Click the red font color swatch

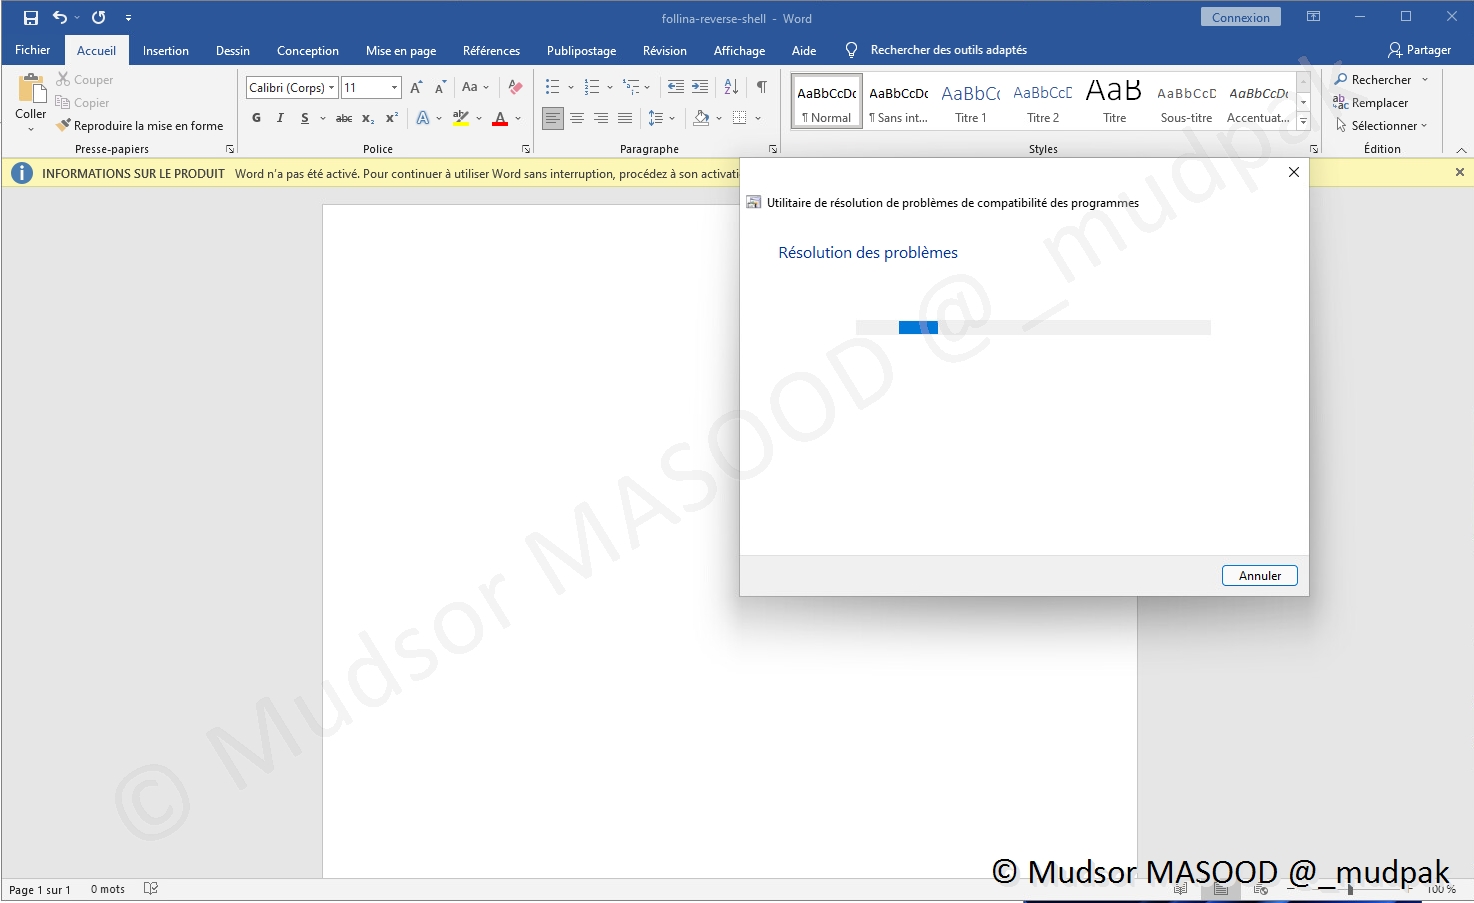click(x=500, y=119)
